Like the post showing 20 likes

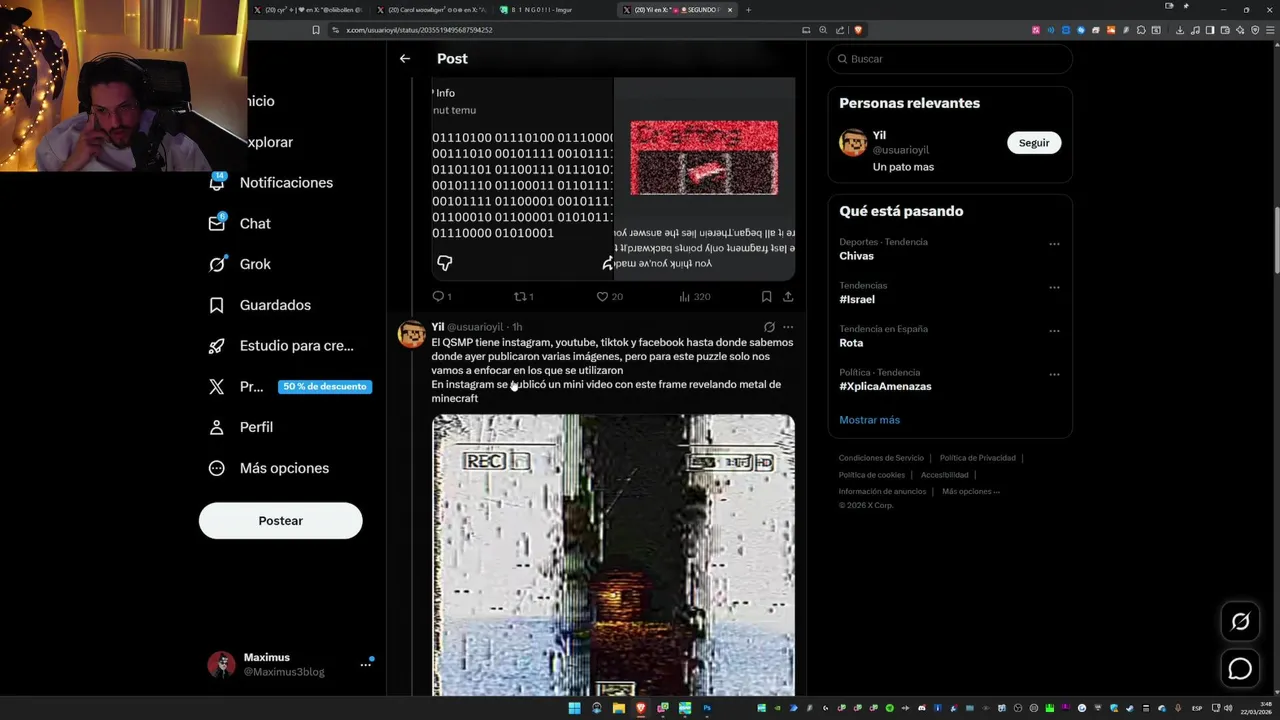point(609,297)
